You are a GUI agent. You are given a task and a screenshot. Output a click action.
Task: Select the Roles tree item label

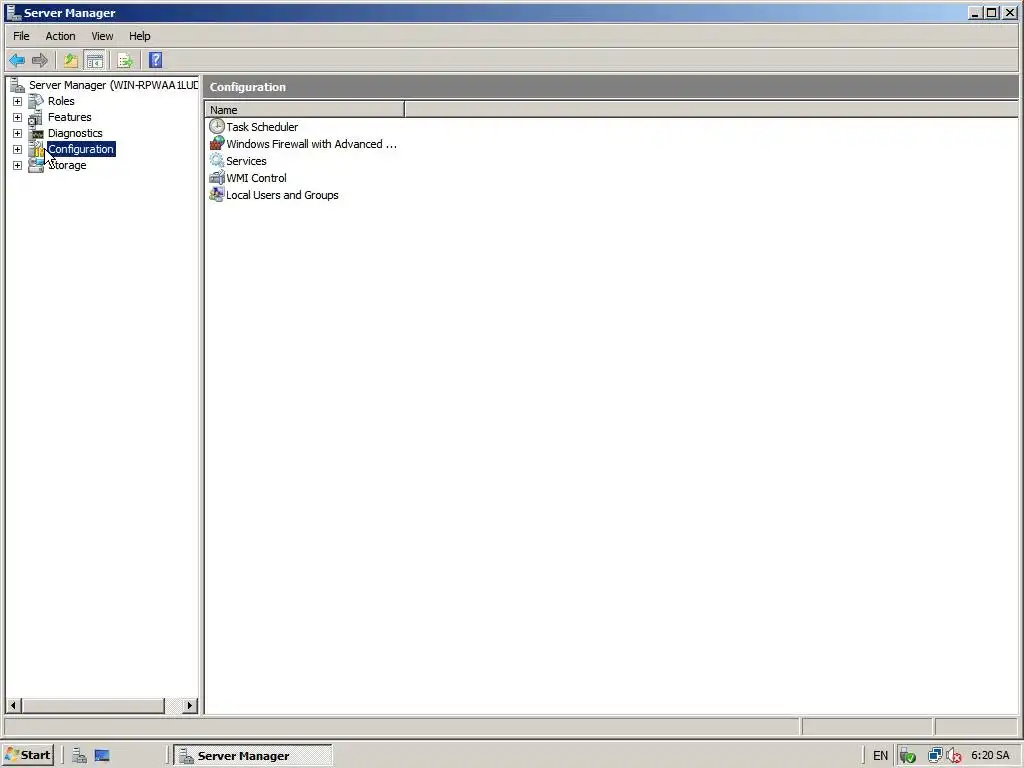click(61, 101)
